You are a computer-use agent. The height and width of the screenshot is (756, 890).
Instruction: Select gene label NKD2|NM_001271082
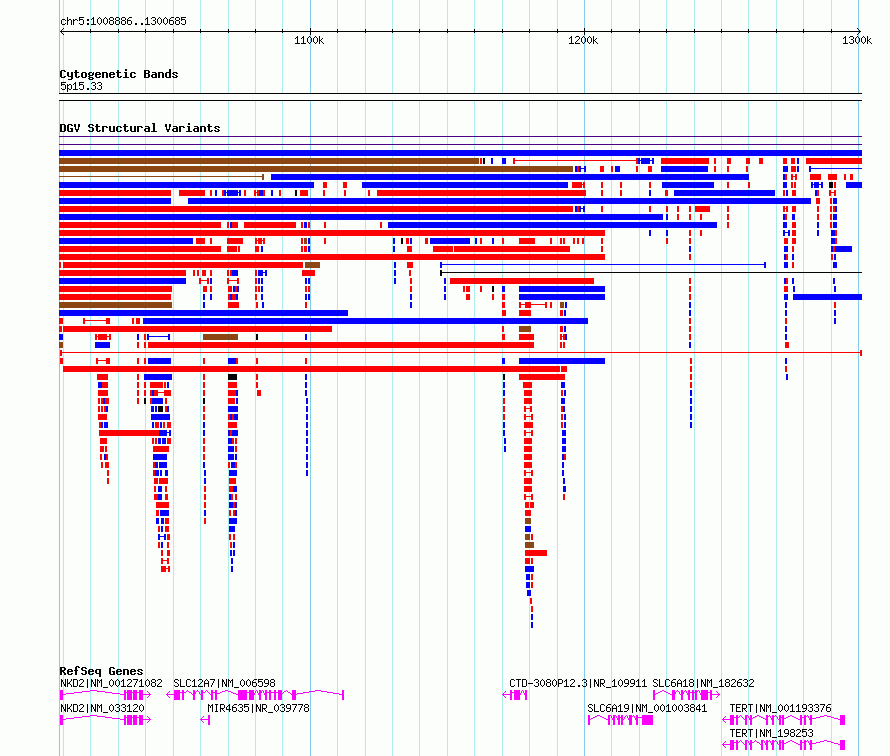tap(111, 683)
